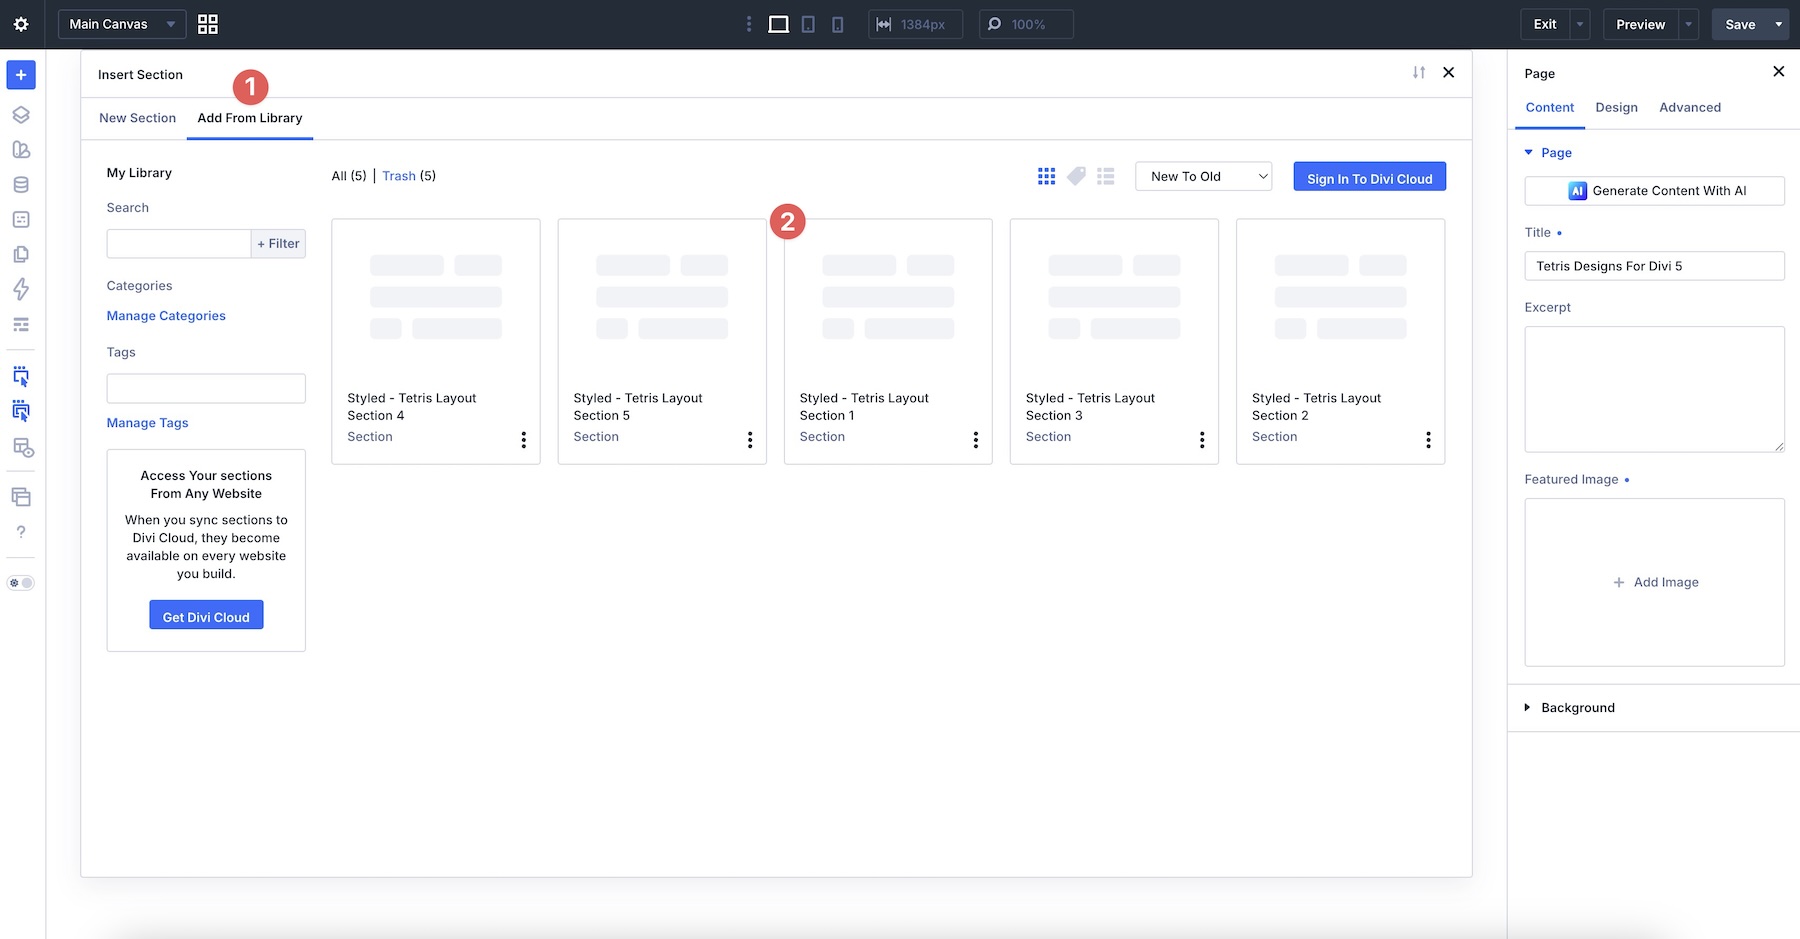Open the database-style icon in left sidebar
1800x939 pixels.
click(x=21, y=184)
